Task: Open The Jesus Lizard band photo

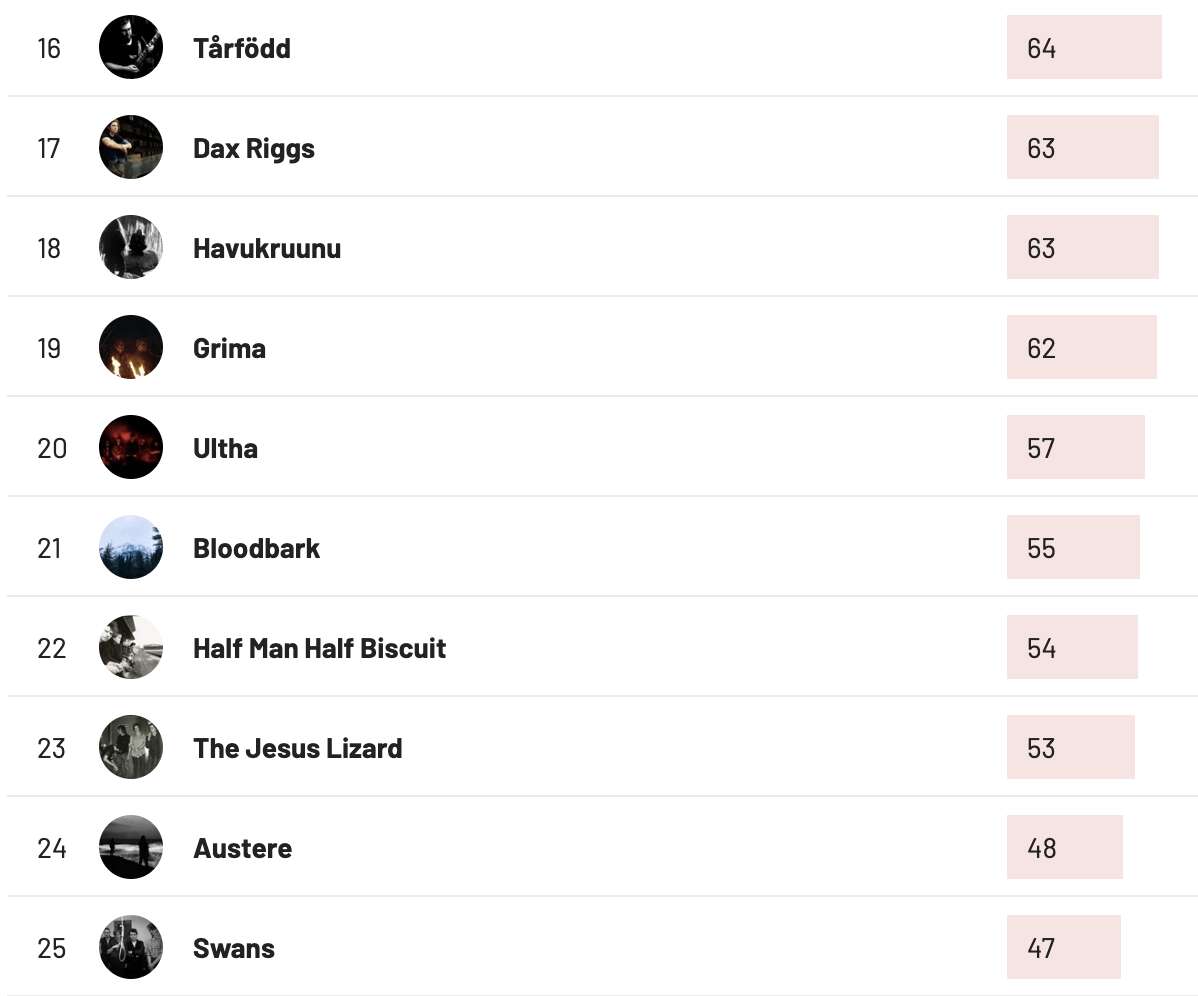Action: tap(131, 748)
